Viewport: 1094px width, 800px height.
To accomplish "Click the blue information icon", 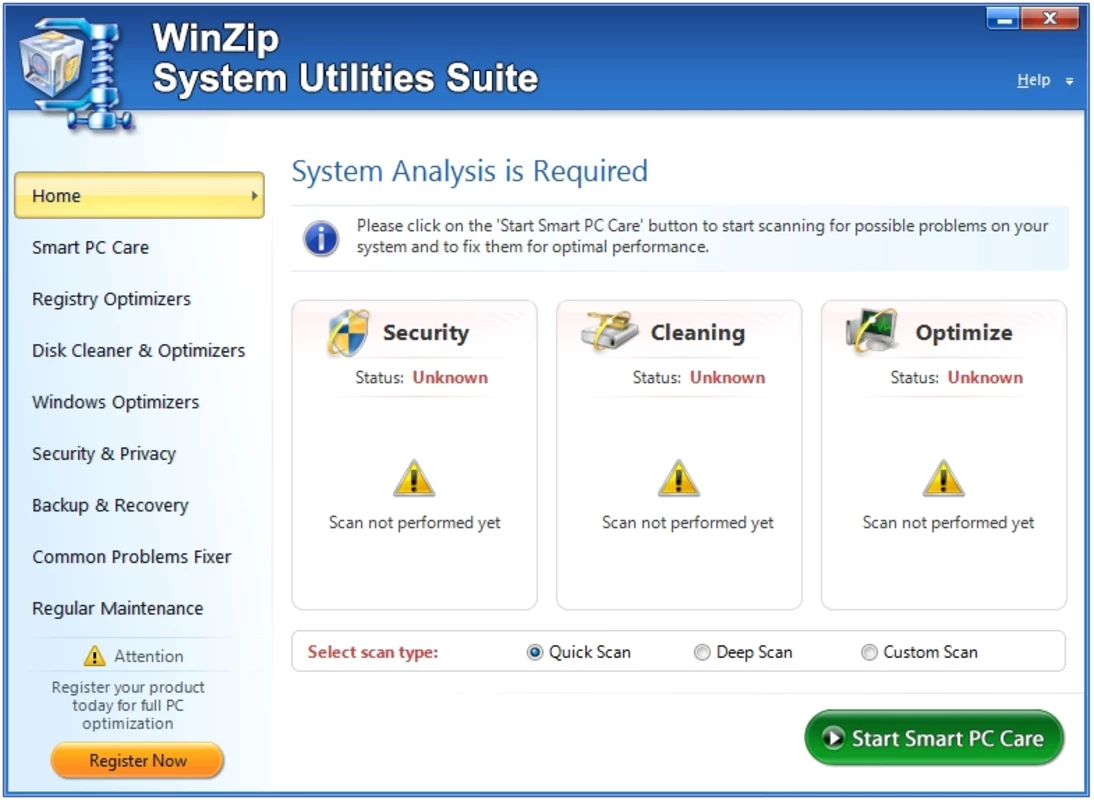I will (x=321, y=238).
